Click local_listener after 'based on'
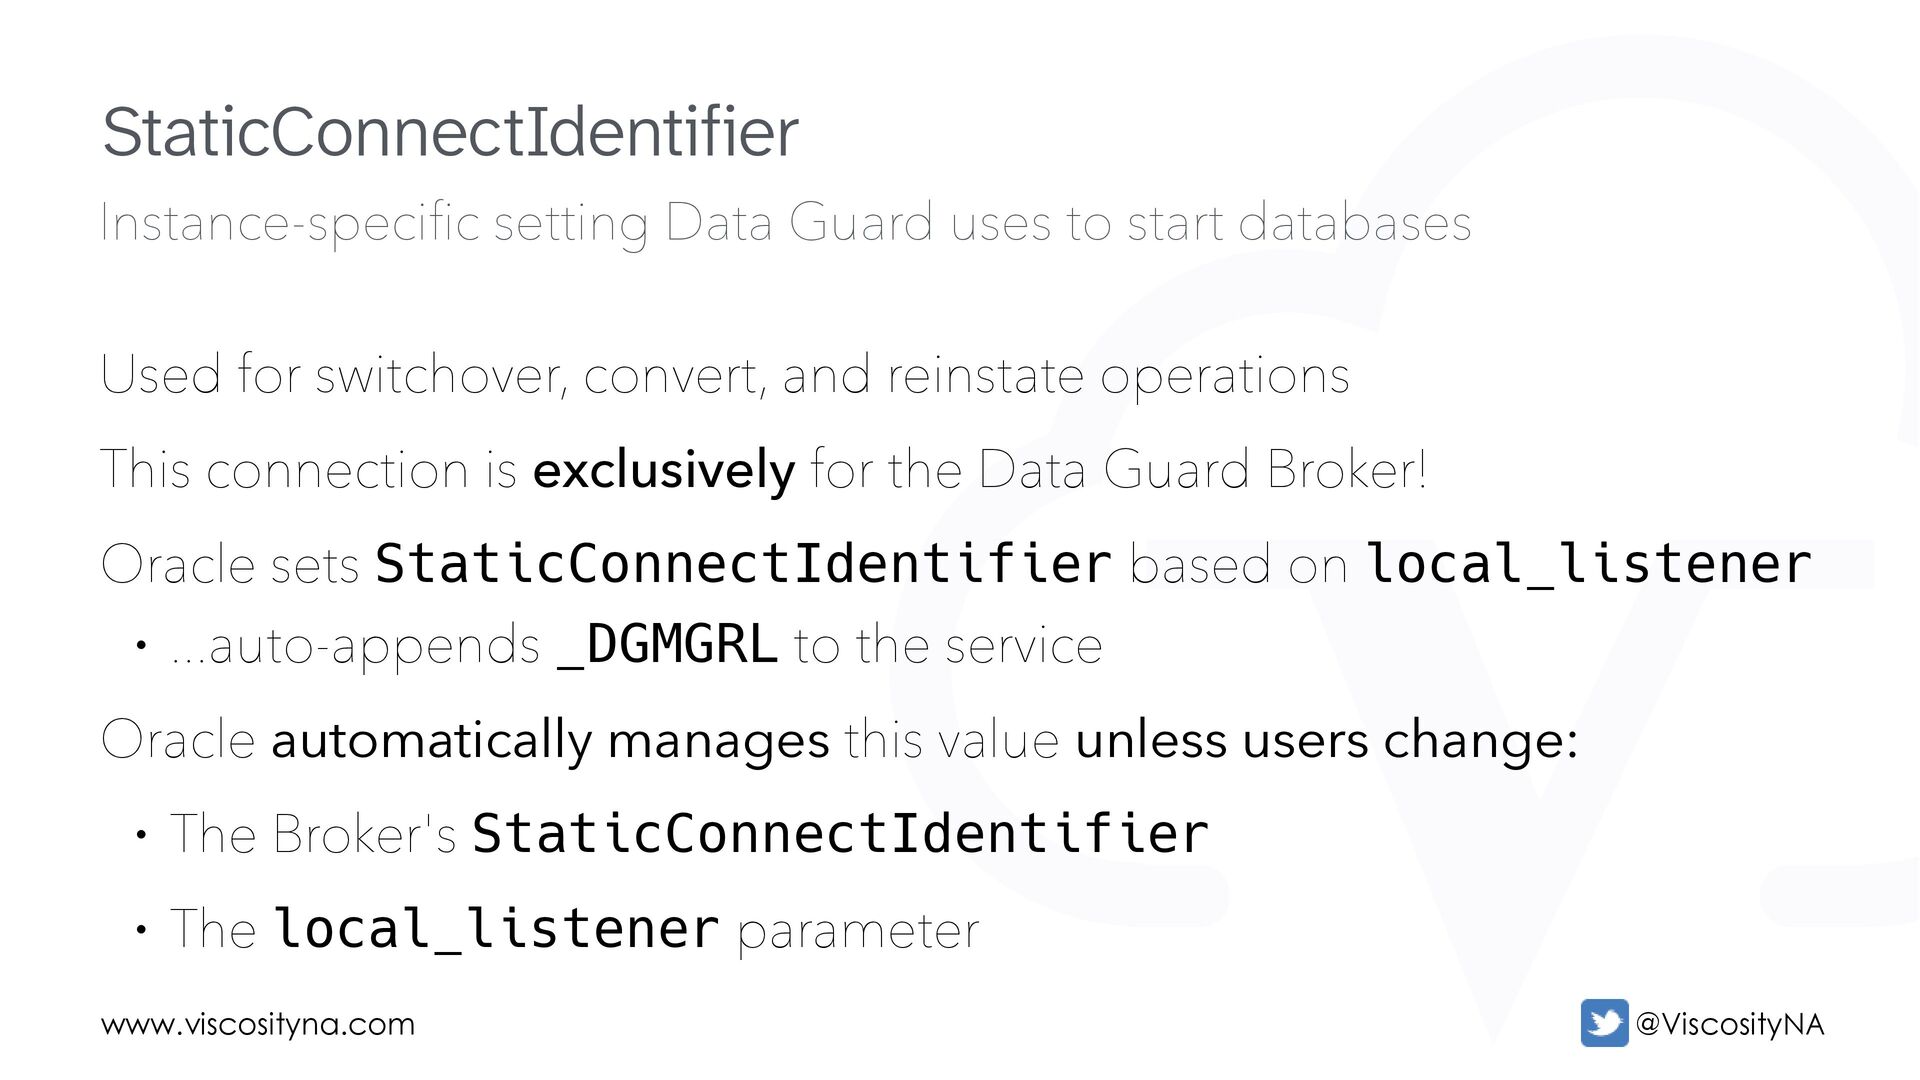Image resolution: width=1920 pixels, height=1080 pixels. click(1588, 563)
